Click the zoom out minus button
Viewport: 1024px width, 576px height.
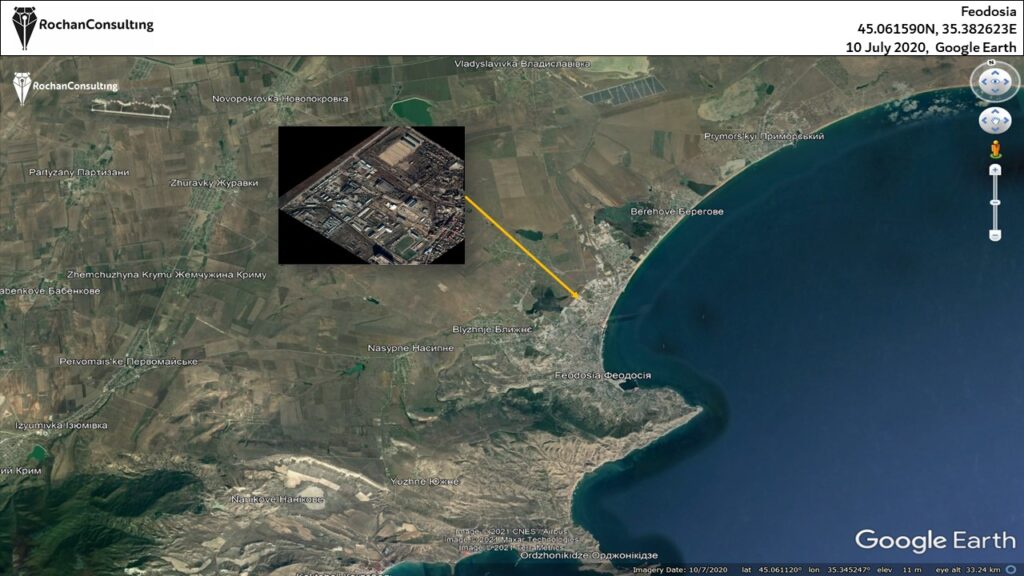pyautogui.click(x=995, y=235)
